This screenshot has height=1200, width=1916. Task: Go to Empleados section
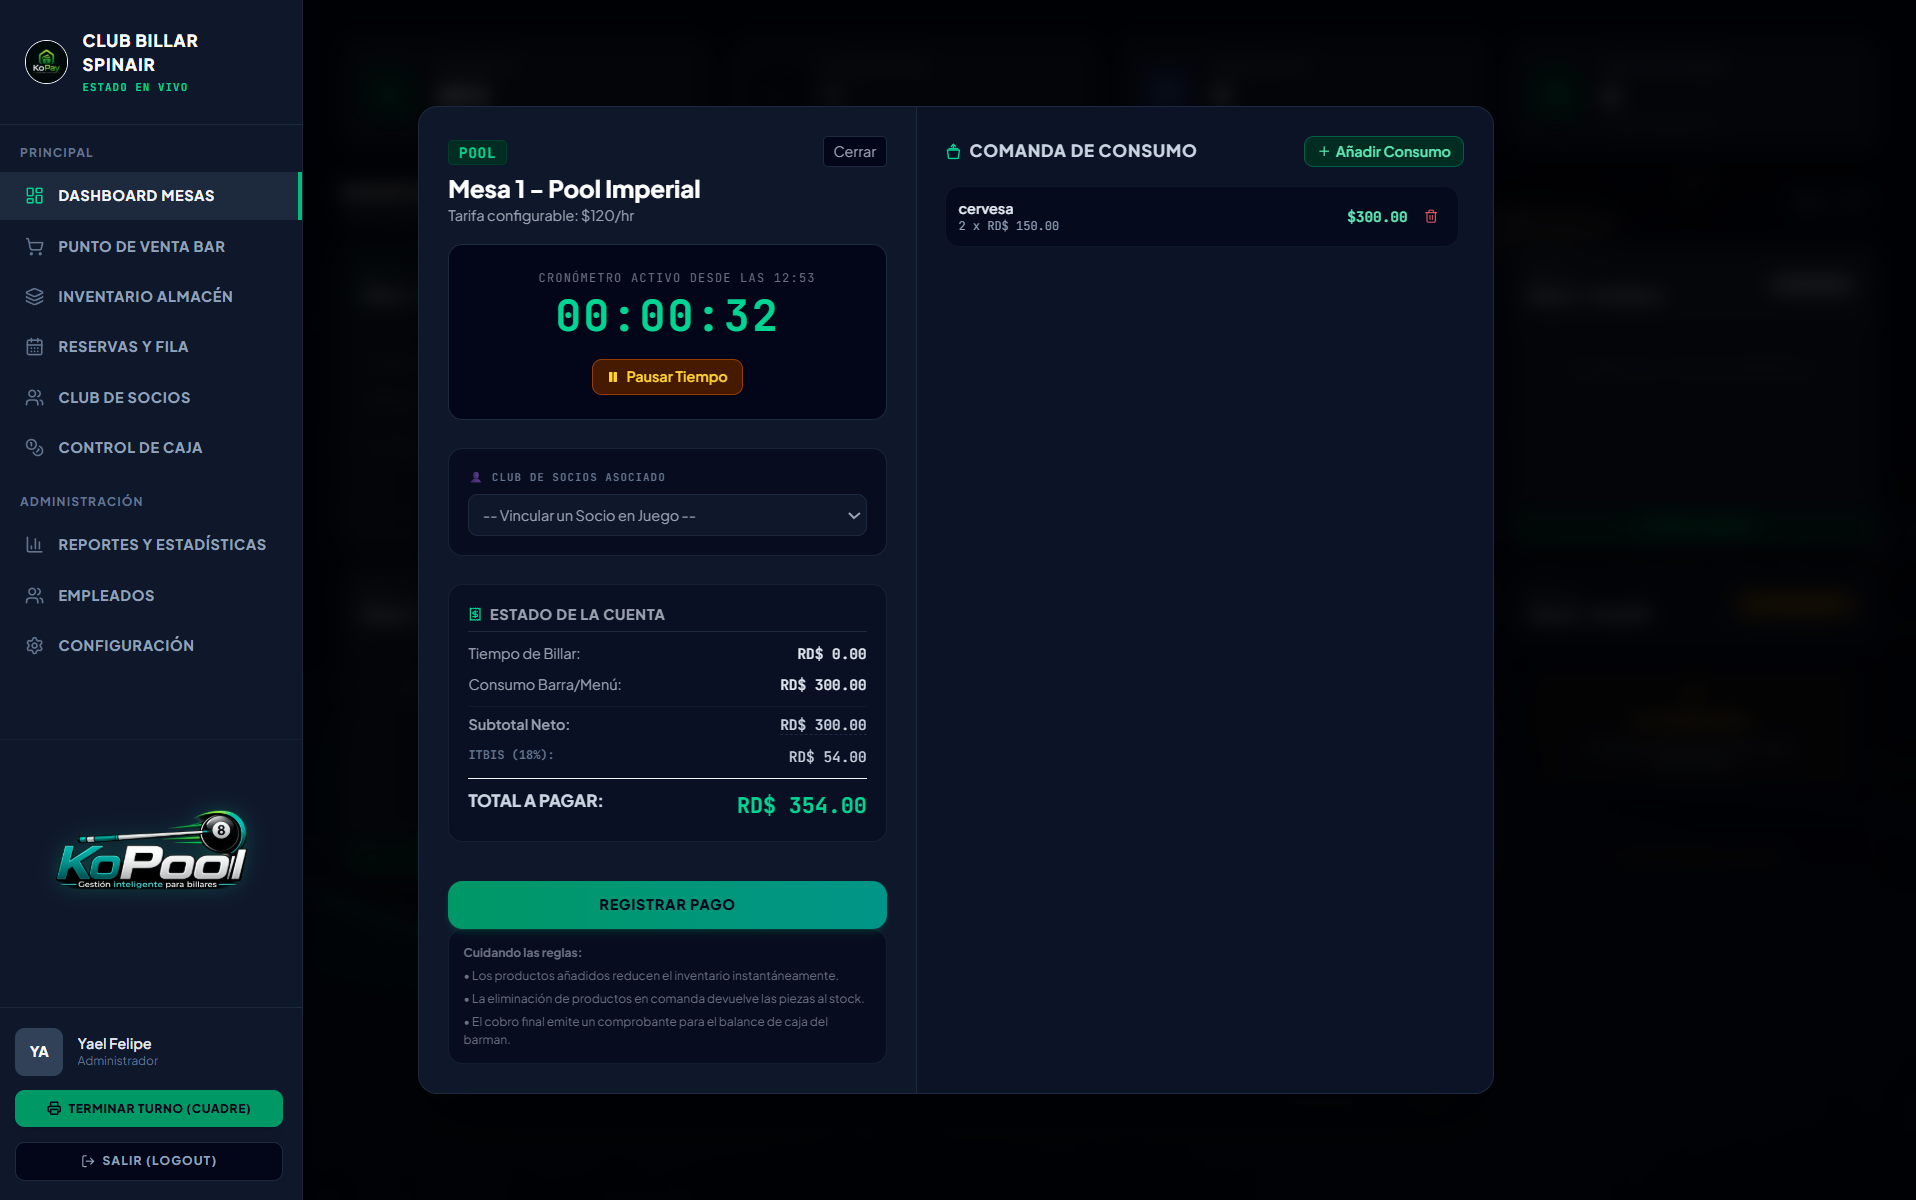point(151,595)
